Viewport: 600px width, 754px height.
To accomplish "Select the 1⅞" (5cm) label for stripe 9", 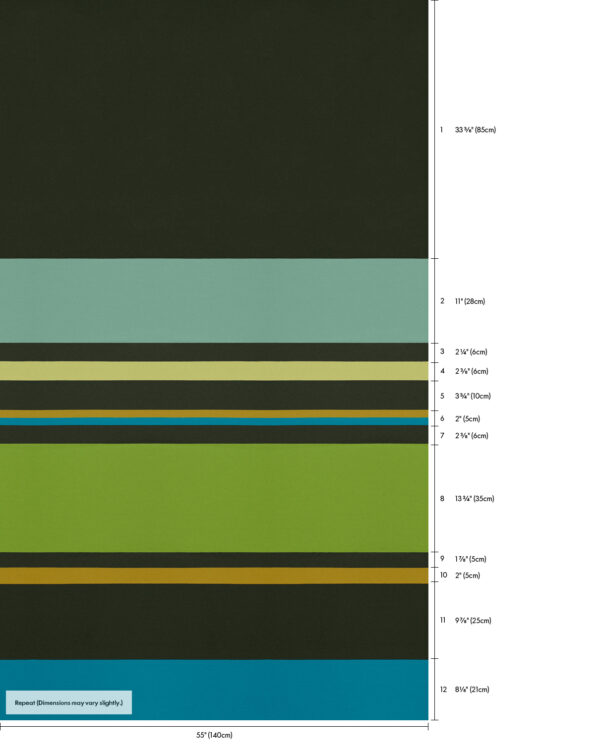I will pos(470,559).
